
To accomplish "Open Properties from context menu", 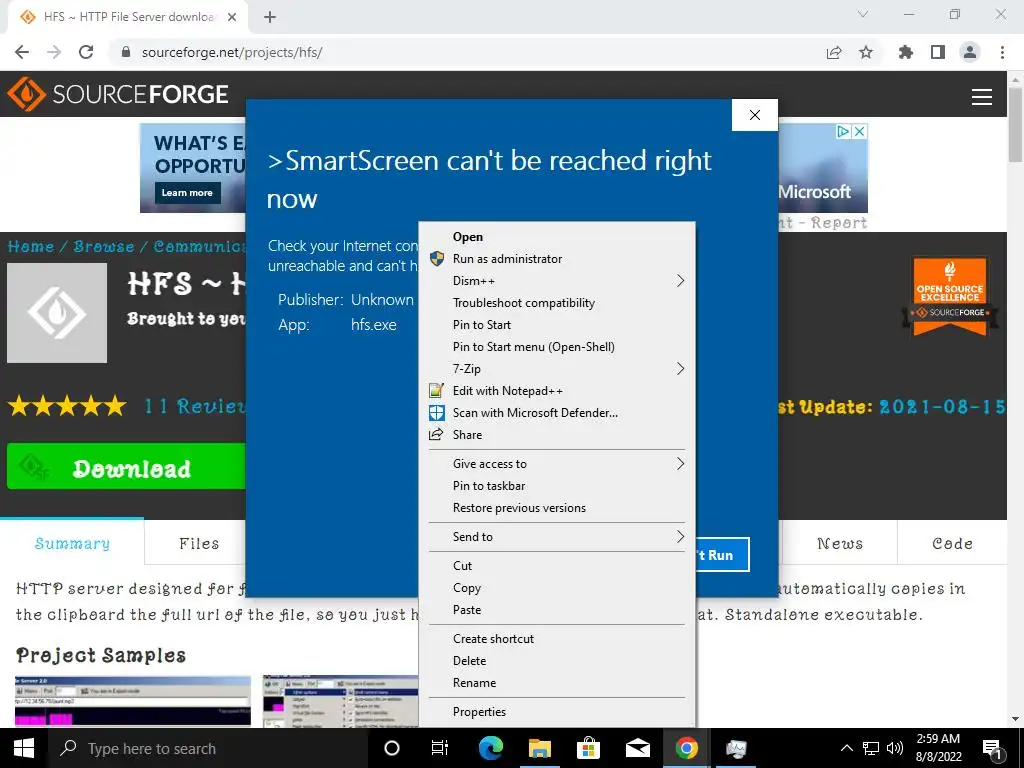I will [557, 712].
